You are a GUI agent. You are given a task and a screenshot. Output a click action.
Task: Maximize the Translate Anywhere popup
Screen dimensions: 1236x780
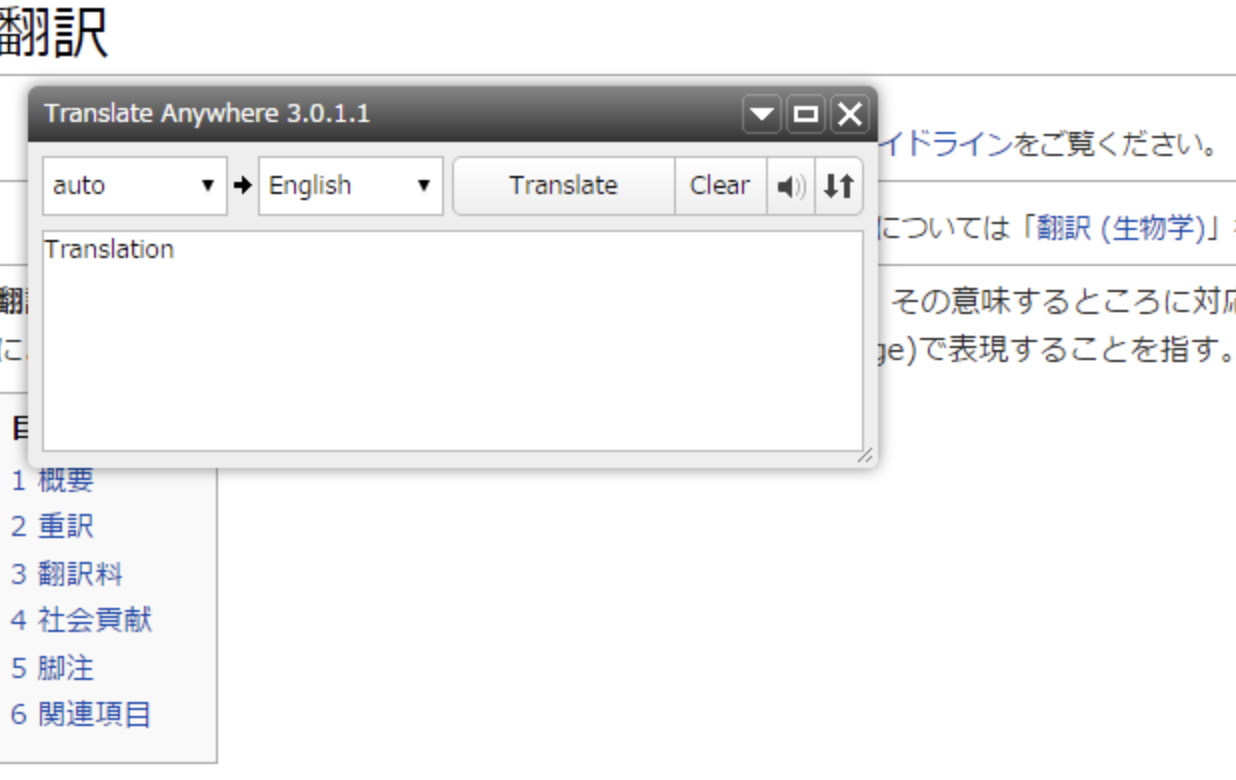pyautogui.click(x=805, y=114)
